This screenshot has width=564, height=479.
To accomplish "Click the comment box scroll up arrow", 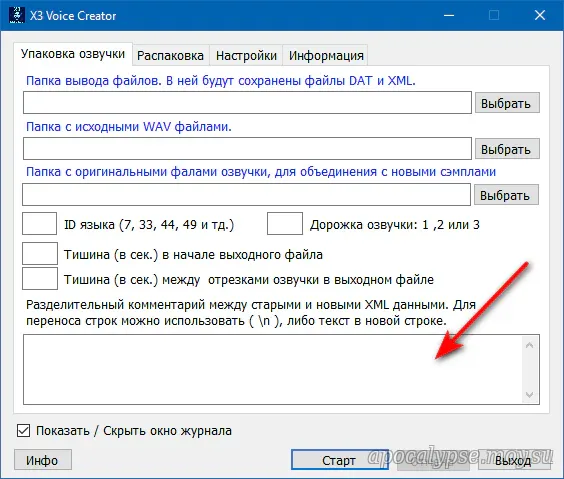I will (529, 345).
